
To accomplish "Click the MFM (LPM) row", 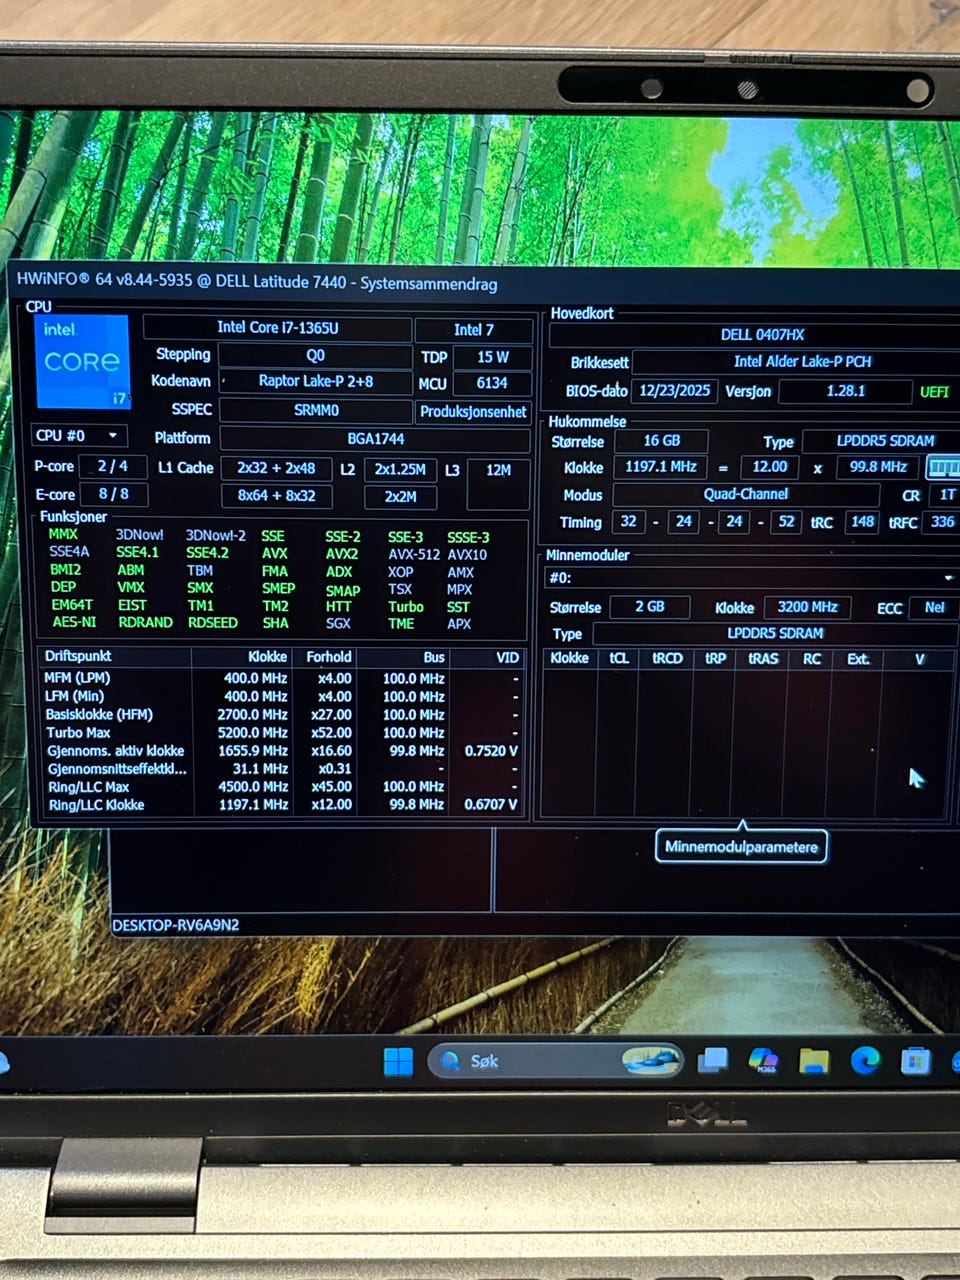I will [x=282, y=678].
